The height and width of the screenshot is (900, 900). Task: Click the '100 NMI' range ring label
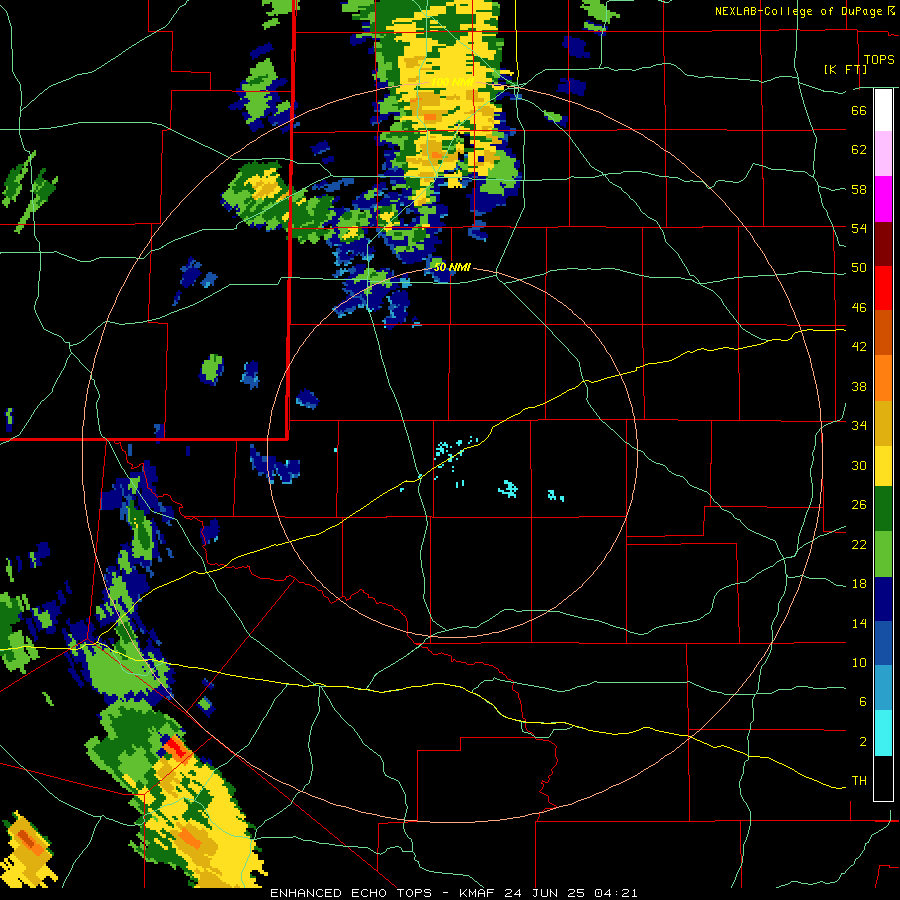pyautogui.click(x=452, y=83)
